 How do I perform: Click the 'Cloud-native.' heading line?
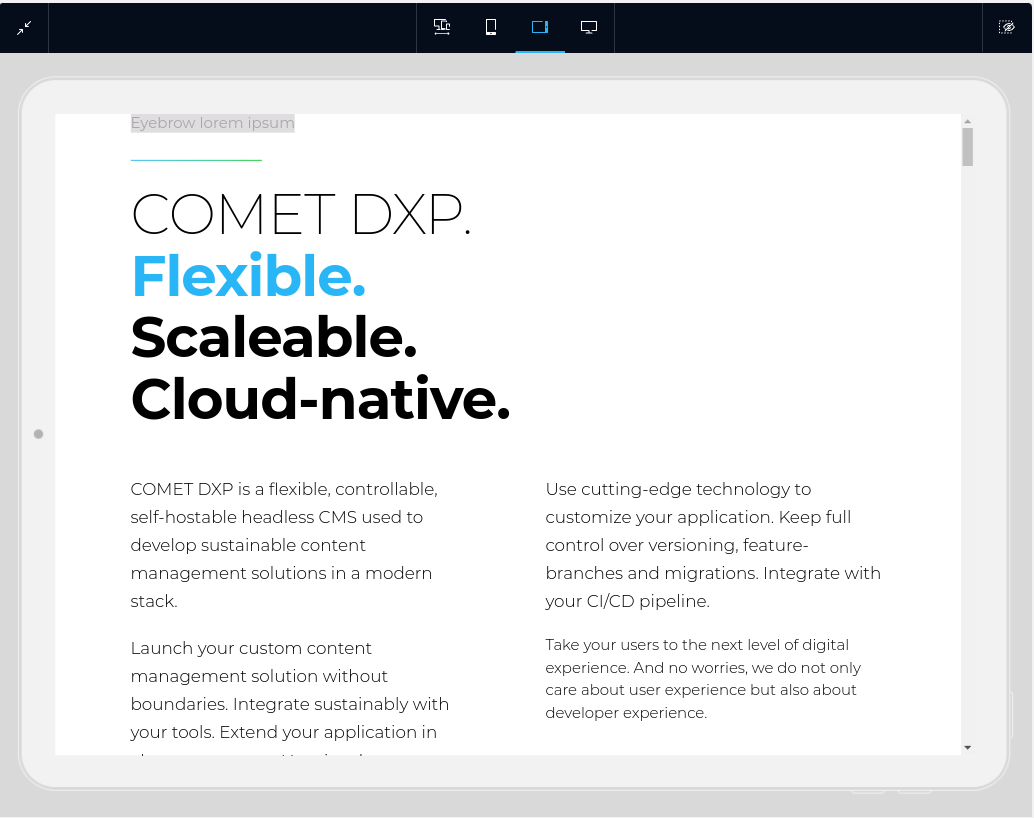320,399
